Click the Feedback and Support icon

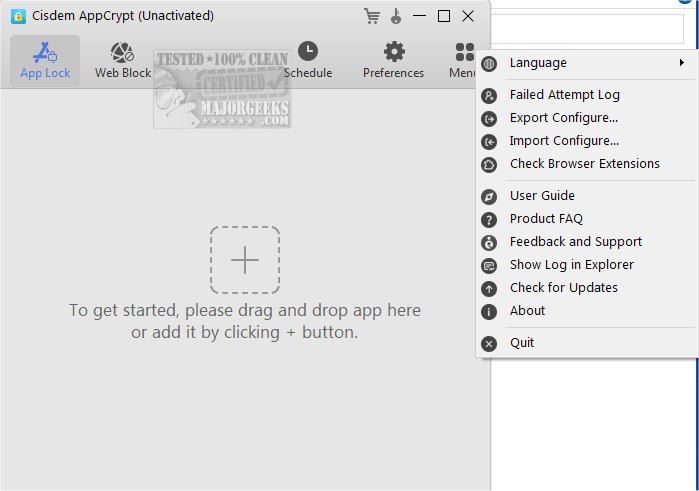pos(489,243)
